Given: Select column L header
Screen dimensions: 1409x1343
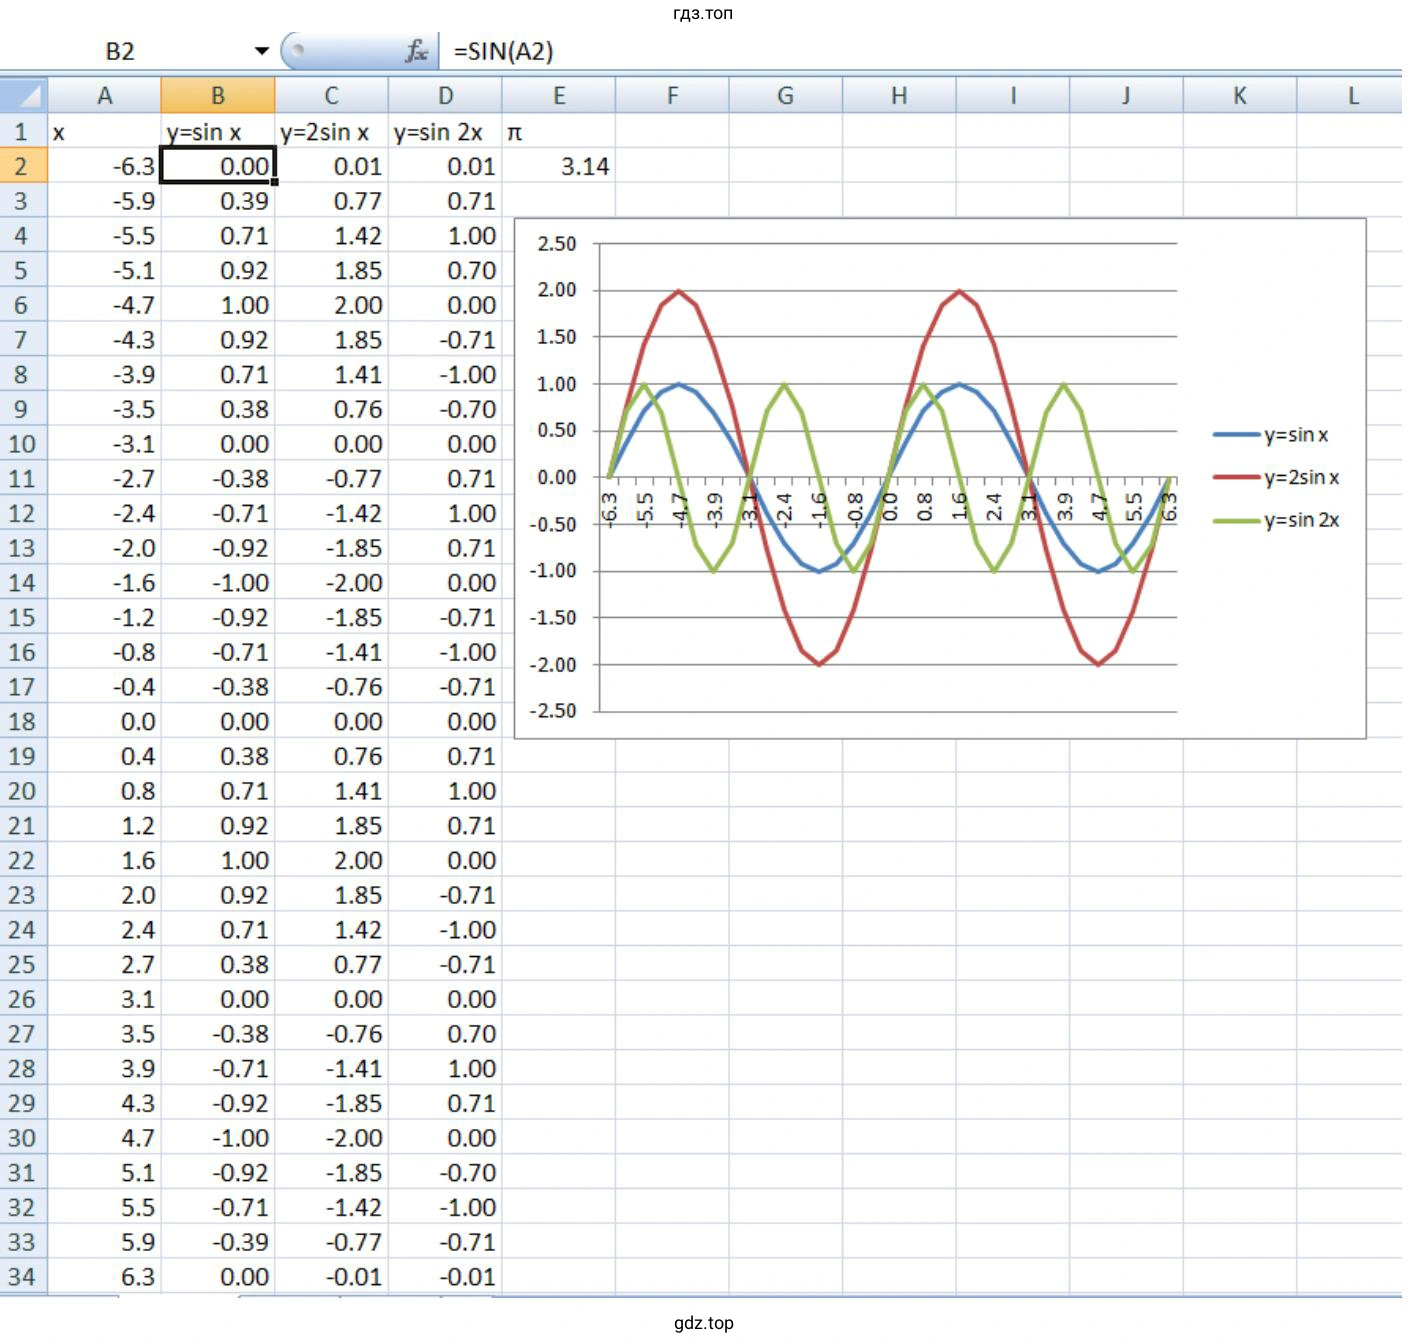Looking at the screenshot, I should (x=1352, y=96).
